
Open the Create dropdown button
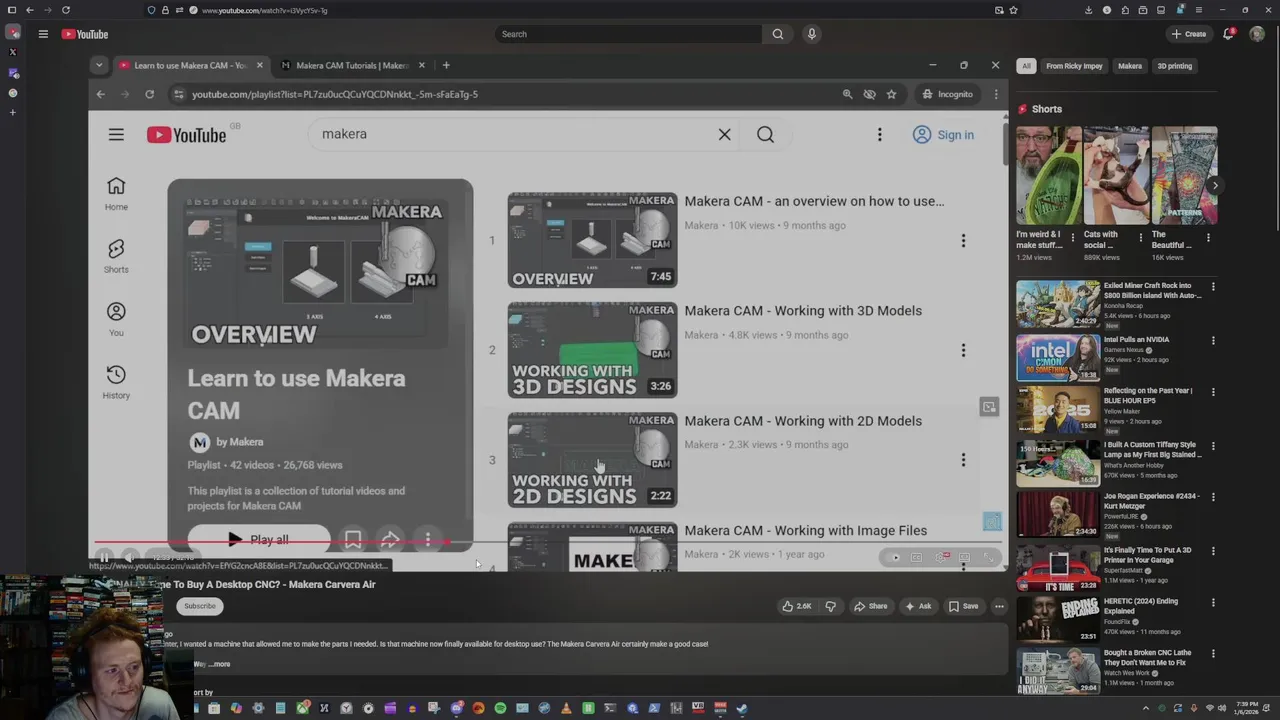point(1189,34)
